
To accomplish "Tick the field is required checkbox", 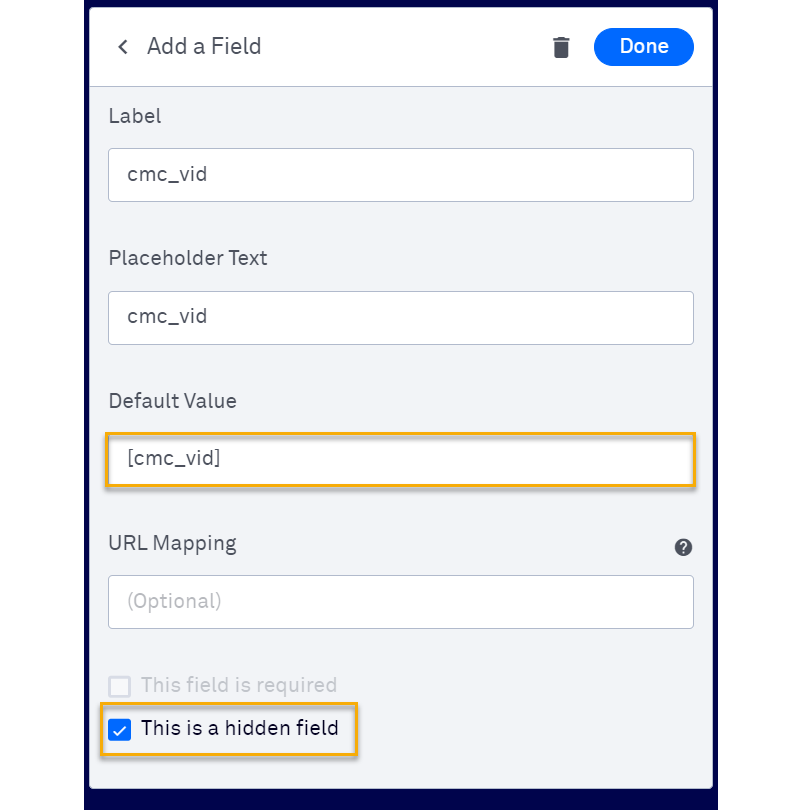I will (x=120, y=686).
